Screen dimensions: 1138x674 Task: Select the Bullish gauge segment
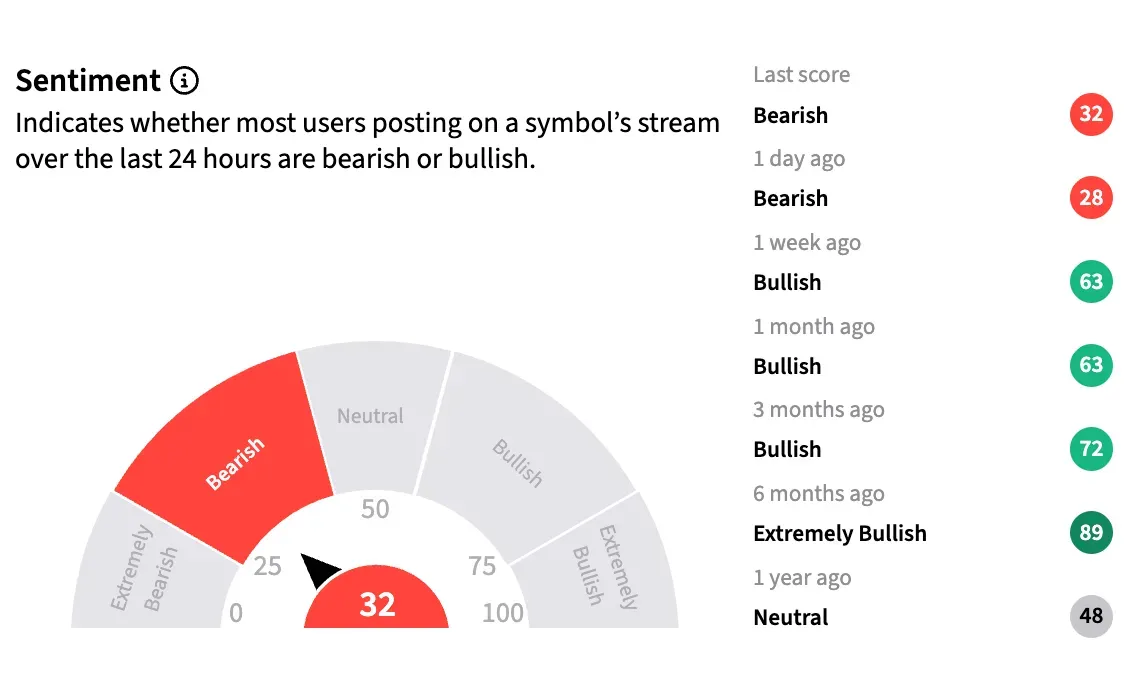(518, 460)
